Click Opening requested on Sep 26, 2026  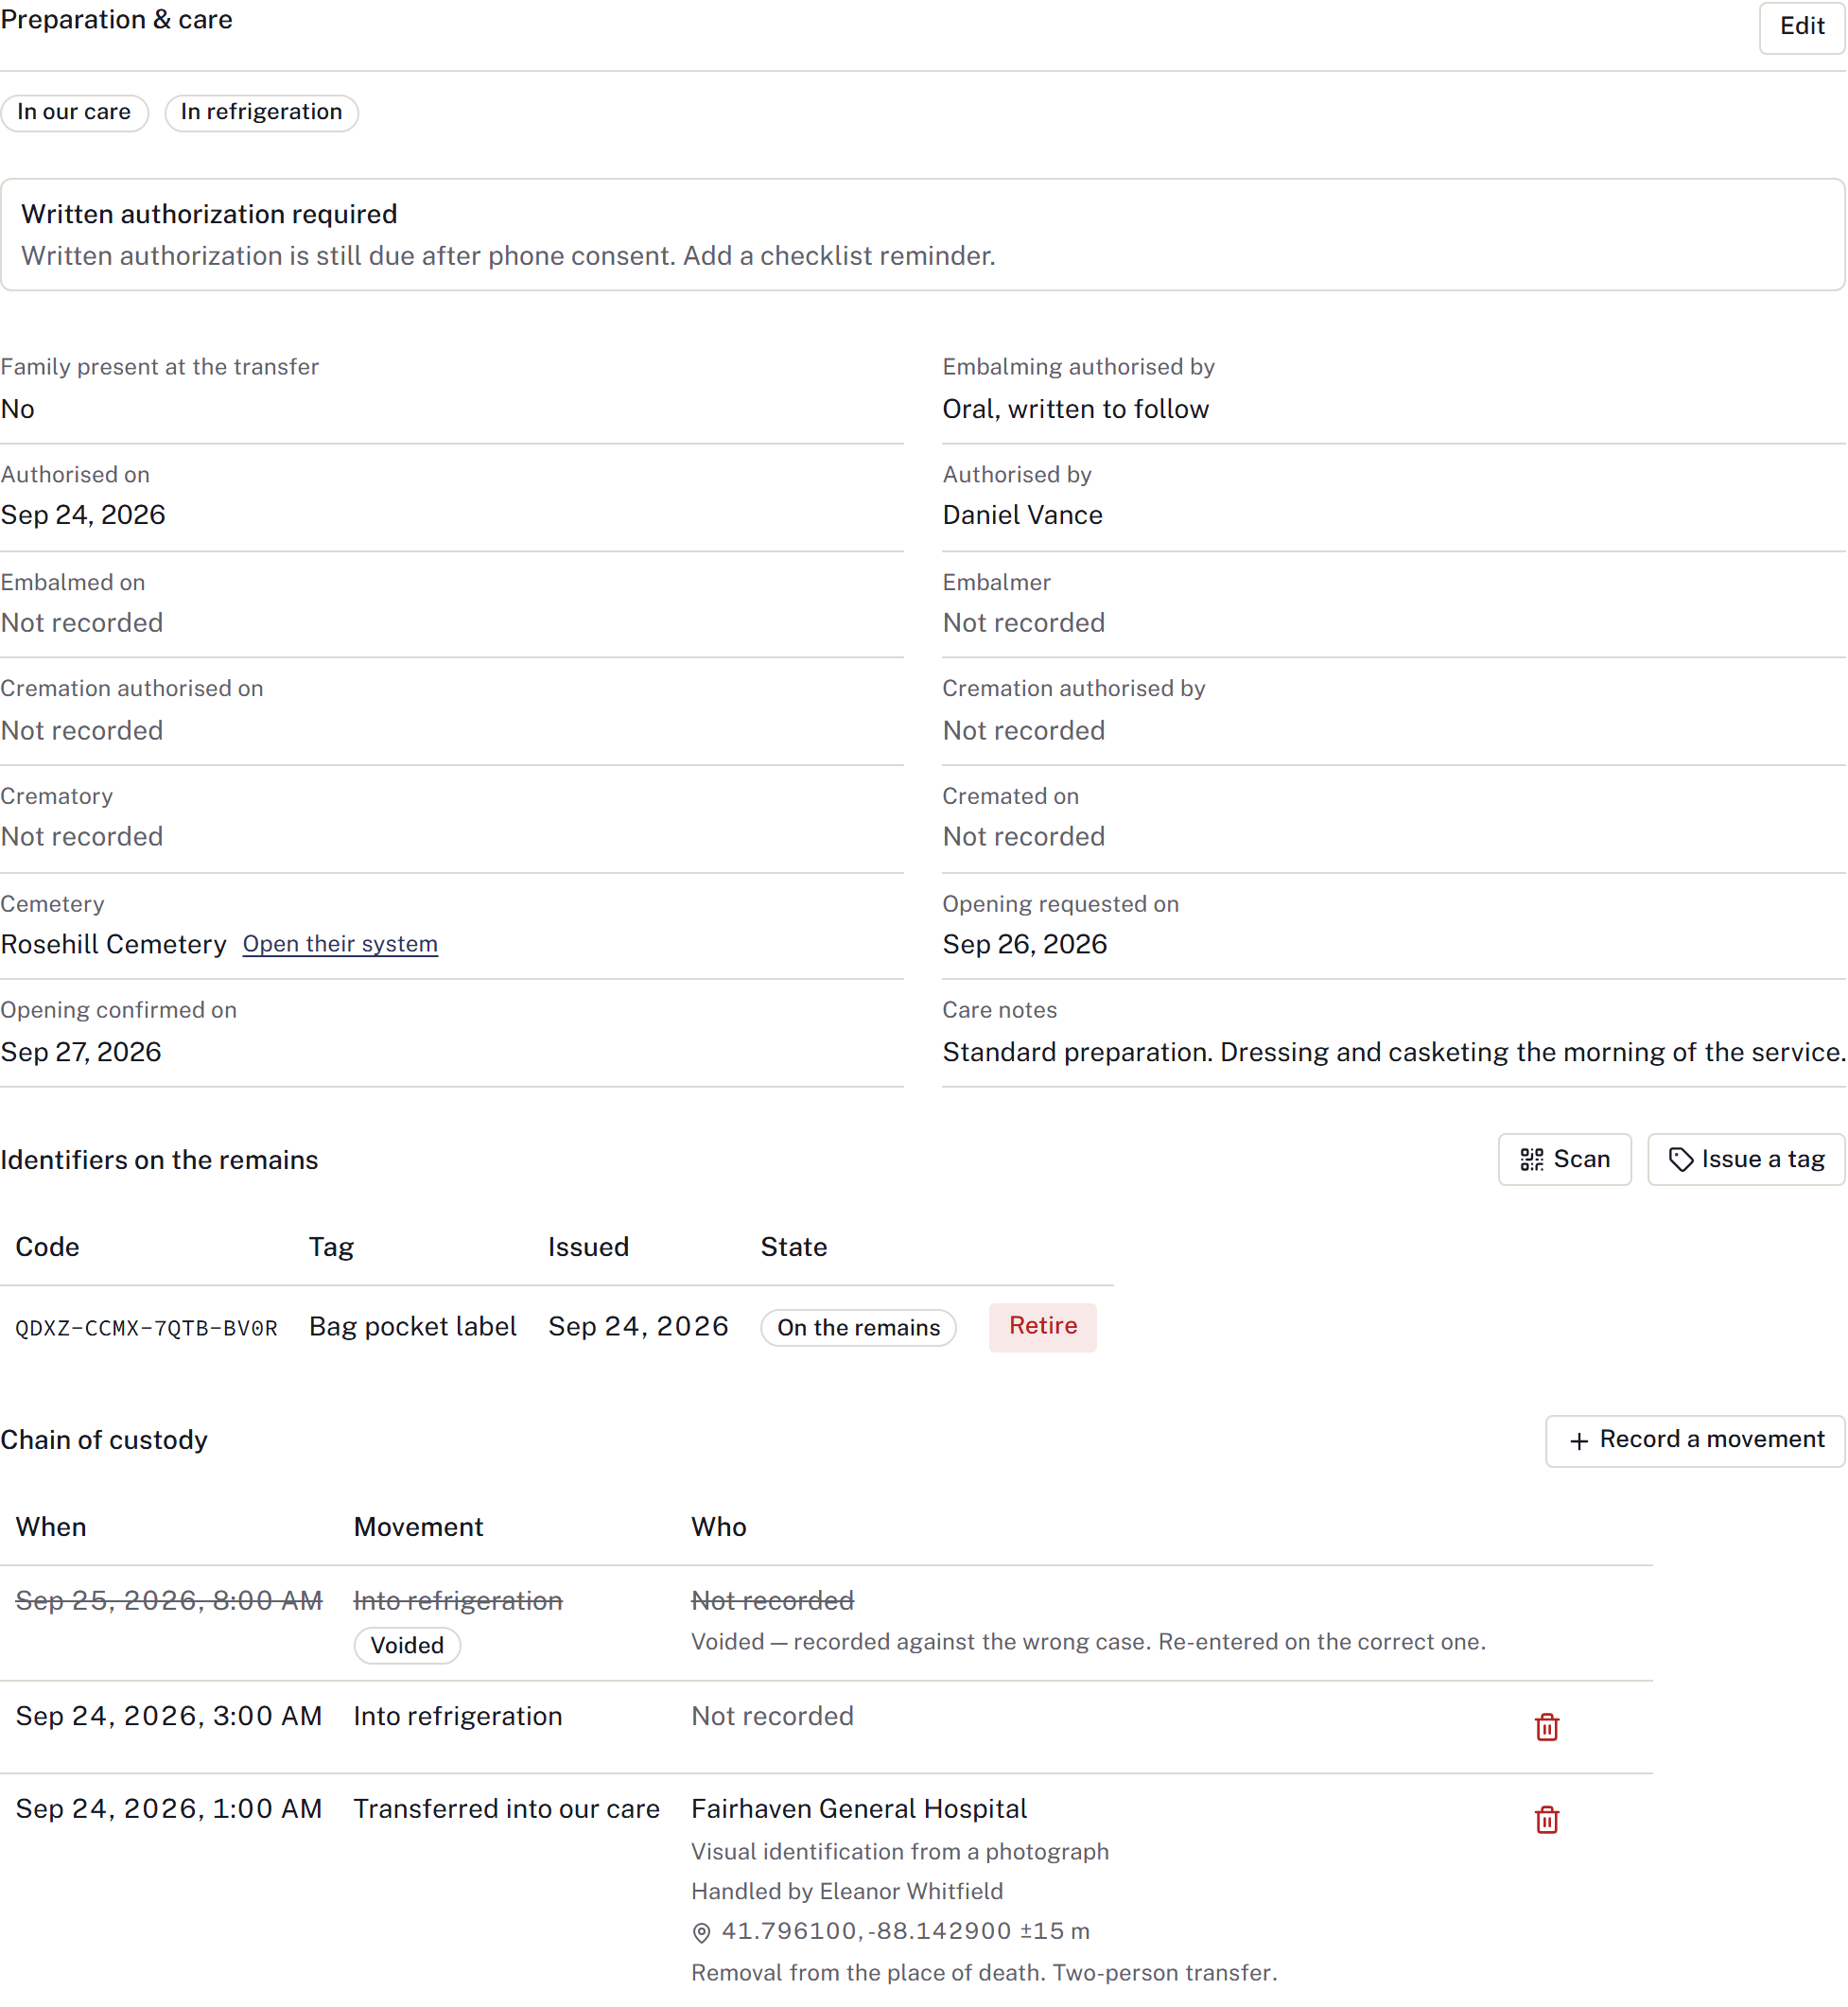coord(1024,944)
